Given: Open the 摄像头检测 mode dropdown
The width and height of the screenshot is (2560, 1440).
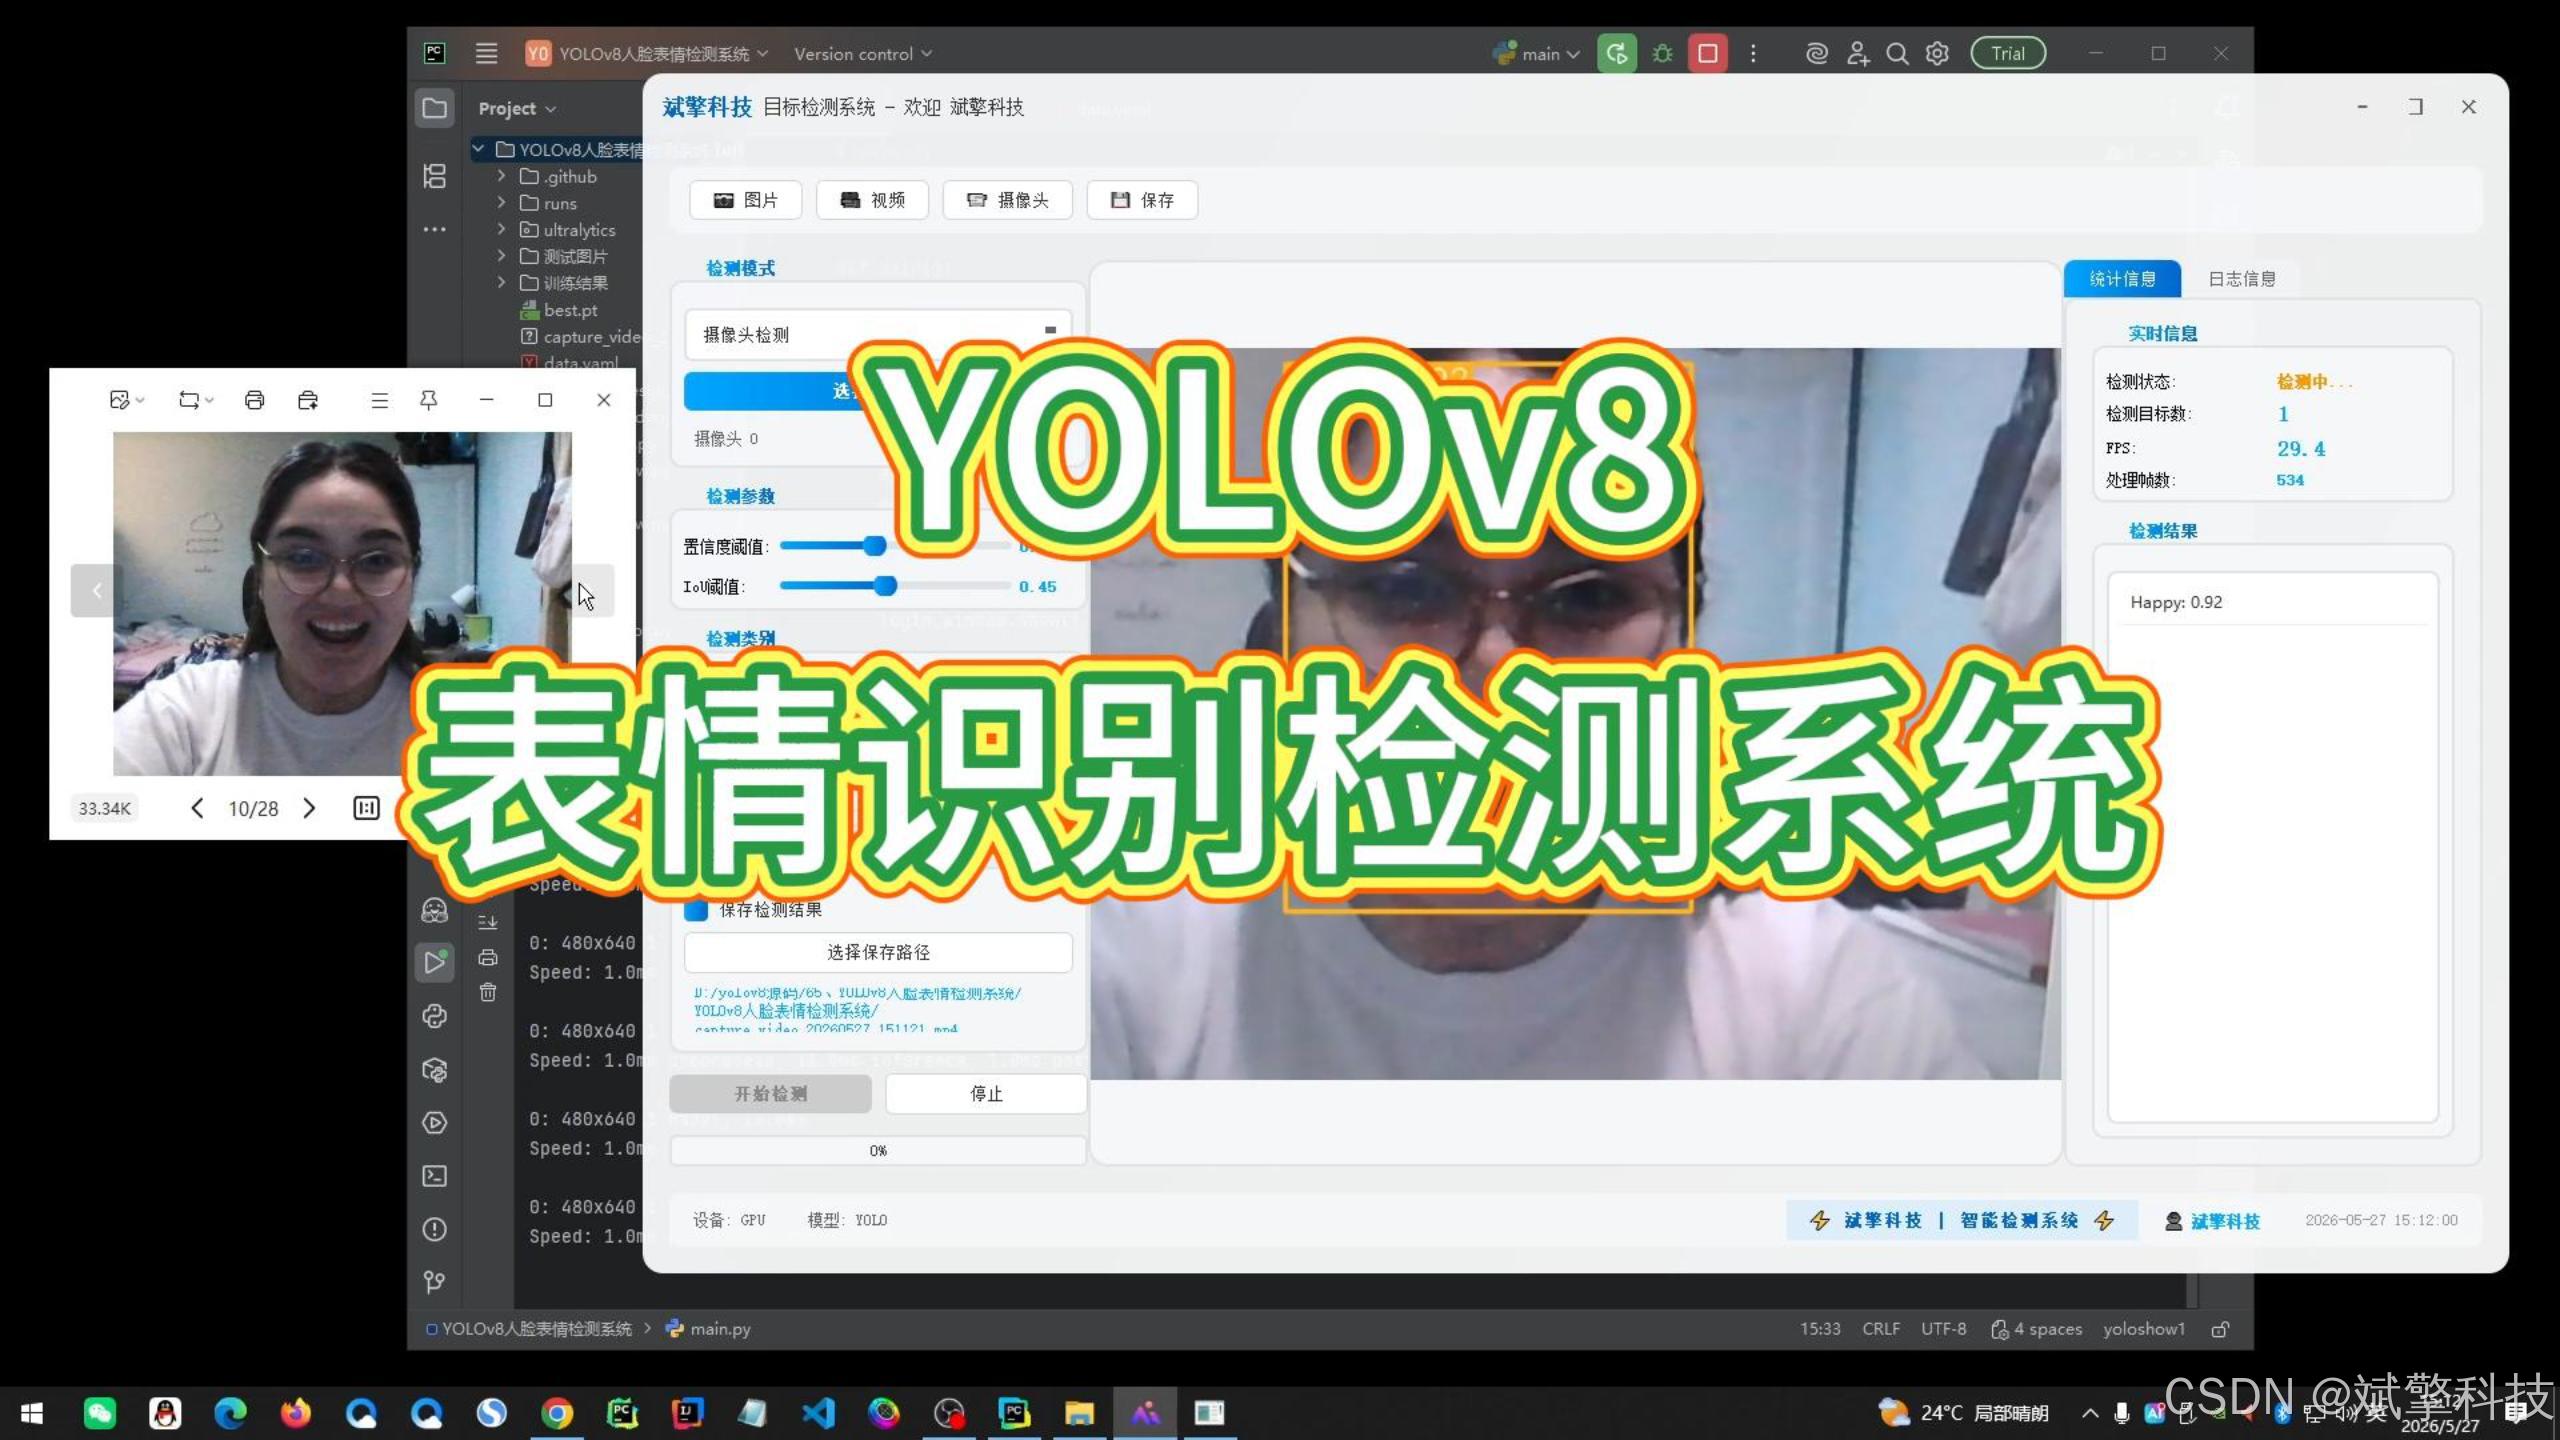Looking at the screenshot, I should coord(878,334).
